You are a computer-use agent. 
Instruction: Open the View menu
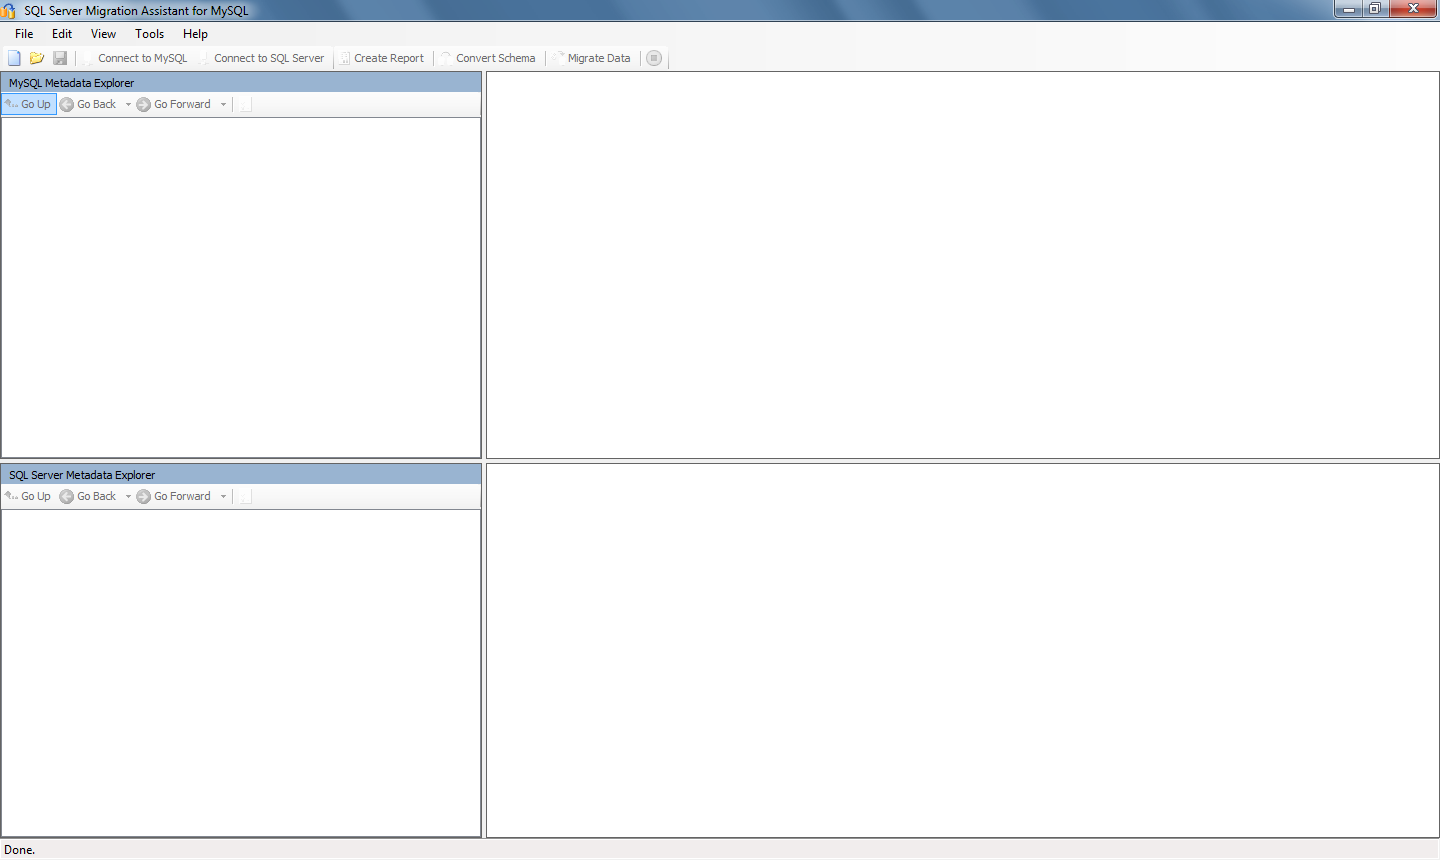(103, 34)
